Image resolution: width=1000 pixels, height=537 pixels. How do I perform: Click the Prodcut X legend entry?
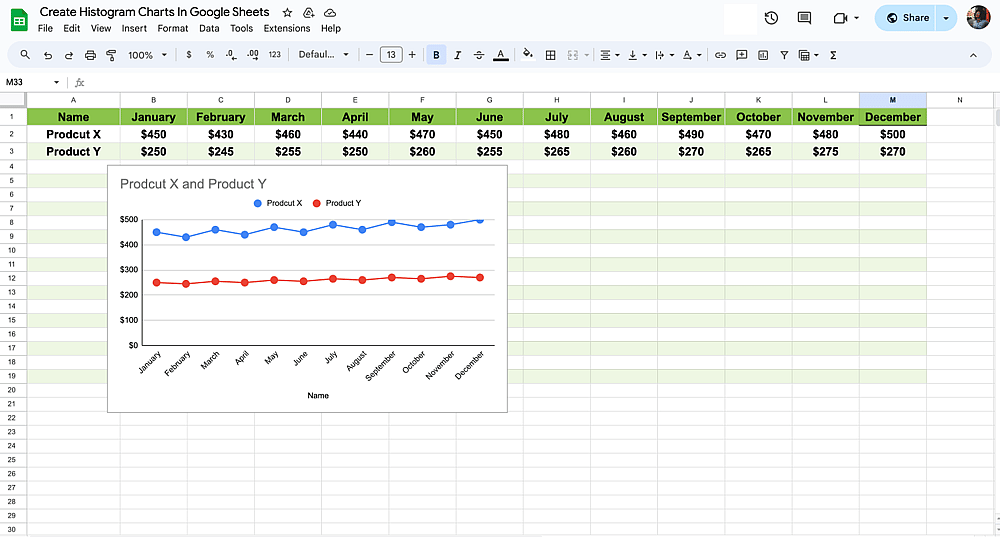coord(278,203)
